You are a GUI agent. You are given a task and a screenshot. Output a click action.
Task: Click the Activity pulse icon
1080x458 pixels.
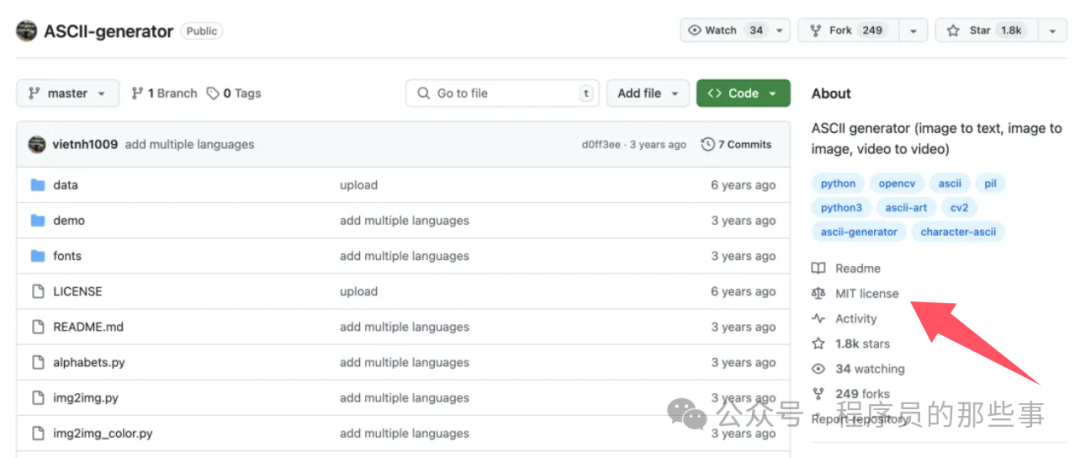pyautogui.click(x=819, y=319)
